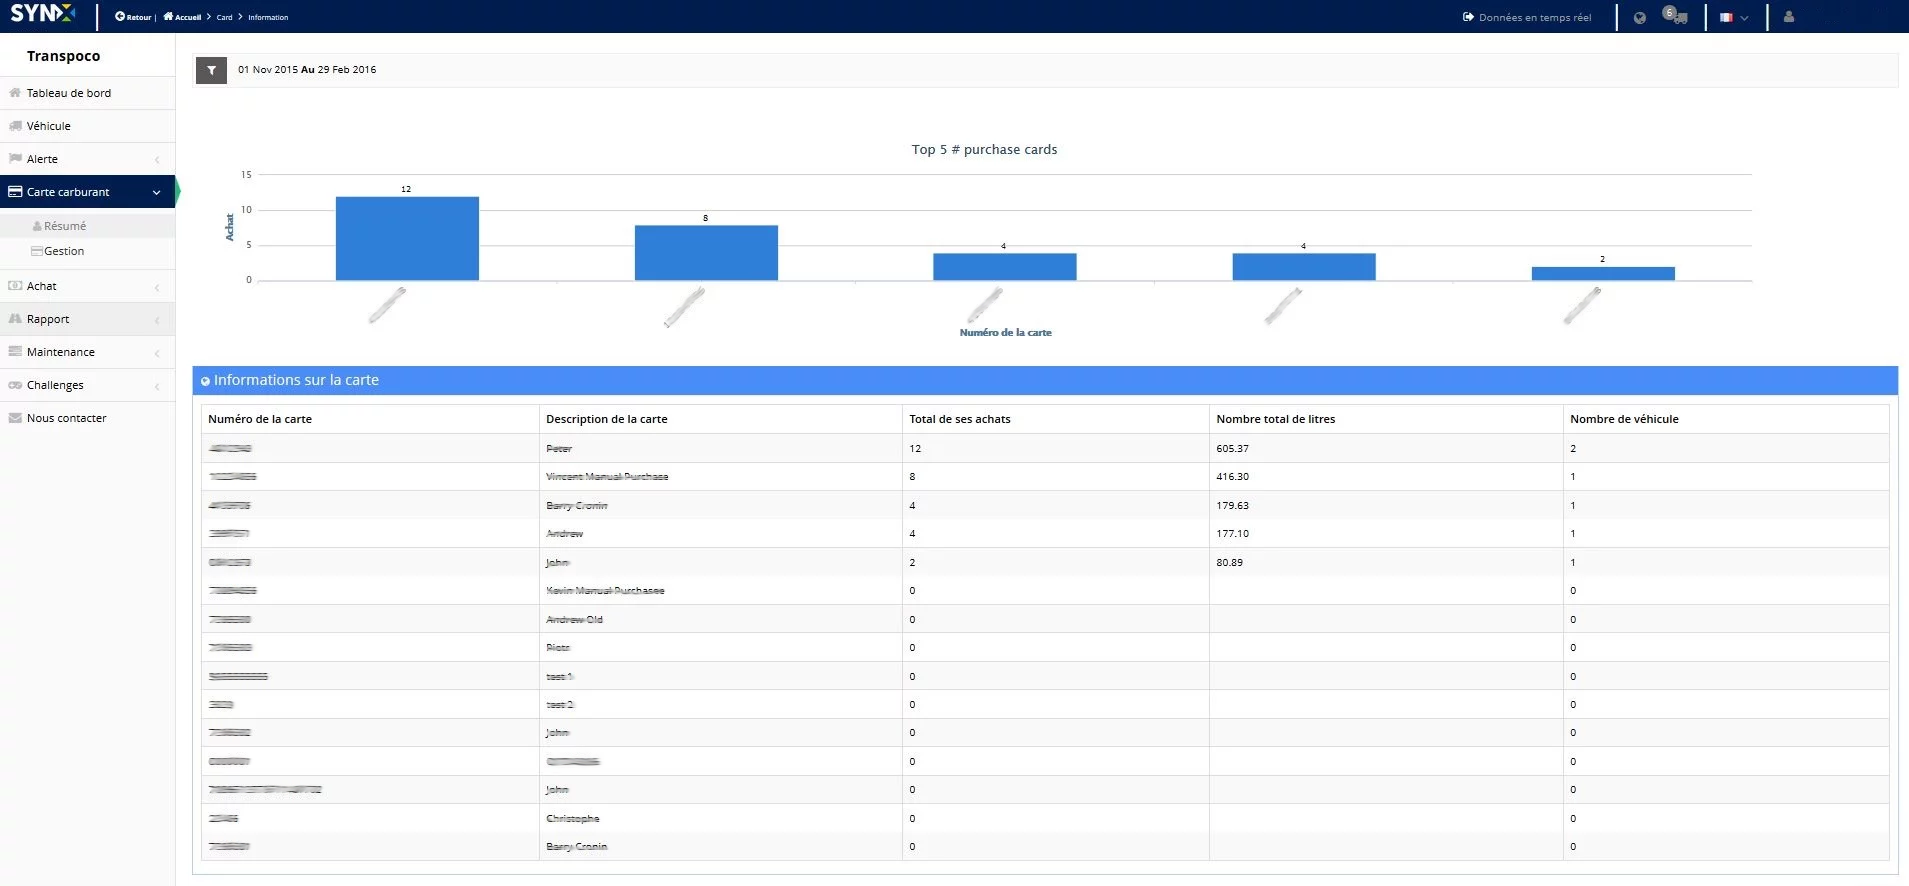Click the date range filter funnel
This screenshot has width=1909, height=886.
[x=211, y=70]
